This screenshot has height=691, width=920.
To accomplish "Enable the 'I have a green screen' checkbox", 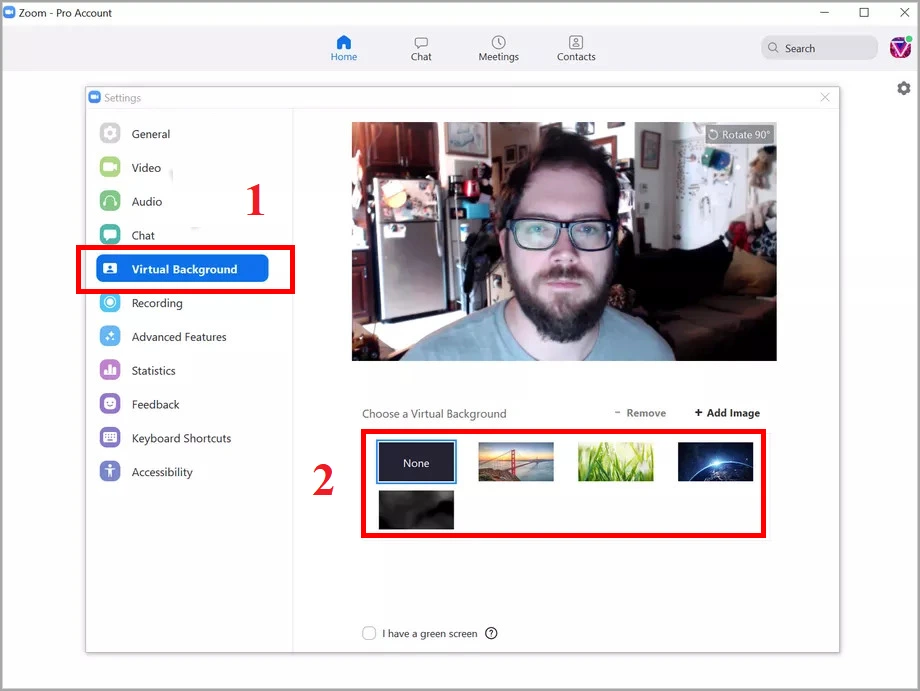I will click(x=369, y=633).
